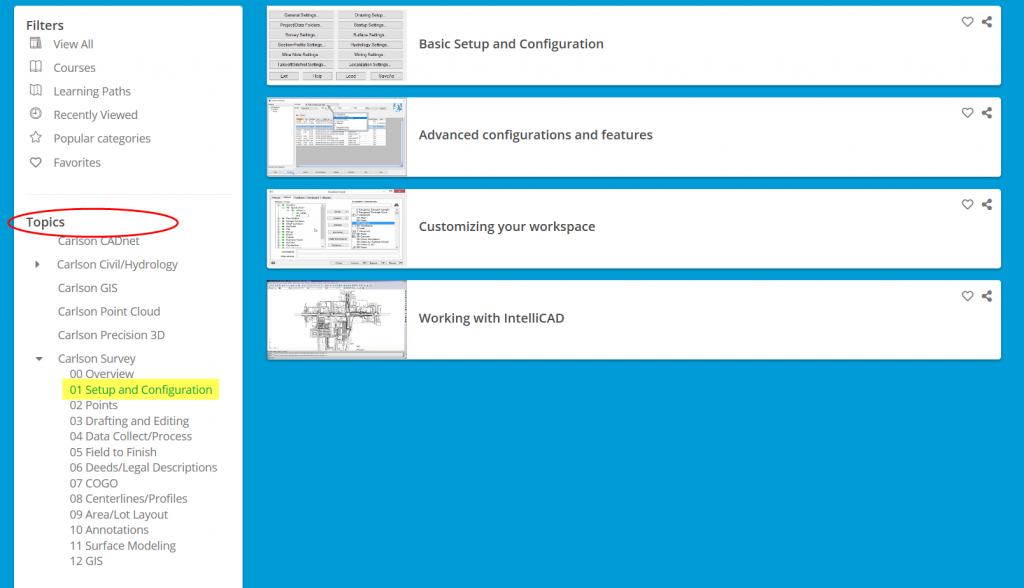Open 03 Drafting and Editing subtopic
Image resolution: width=1024 pixels, height=588 pixels.
tap(129, 421)
